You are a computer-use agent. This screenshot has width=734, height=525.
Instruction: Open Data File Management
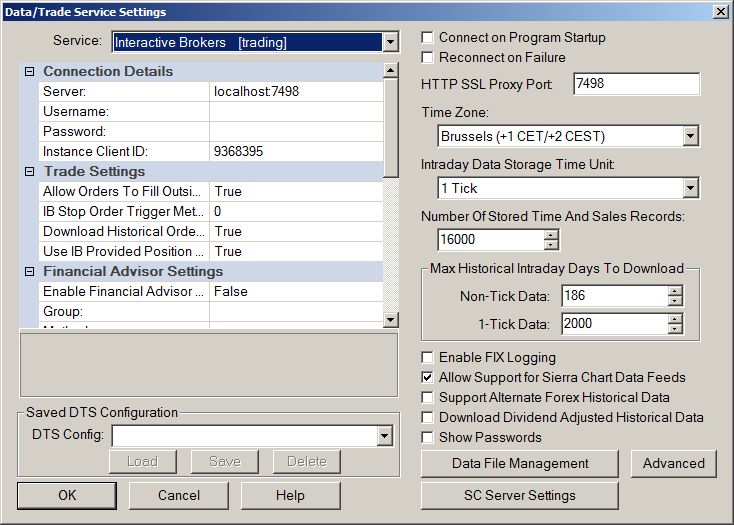pyautogui.click(x=520, y=464)
